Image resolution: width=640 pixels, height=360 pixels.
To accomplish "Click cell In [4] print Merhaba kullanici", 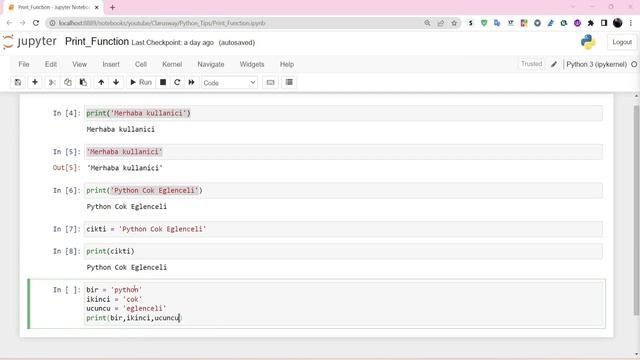I will click(x=343, y=113).
